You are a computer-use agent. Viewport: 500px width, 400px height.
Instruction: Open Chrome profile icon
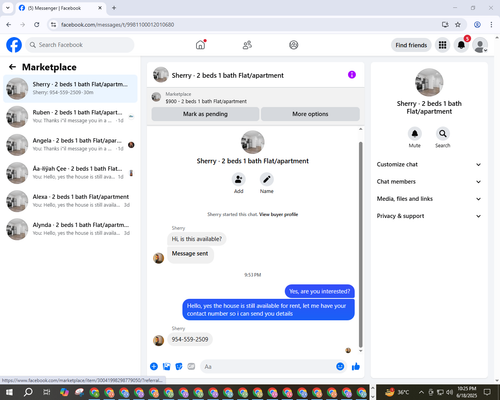coord(477,25)
